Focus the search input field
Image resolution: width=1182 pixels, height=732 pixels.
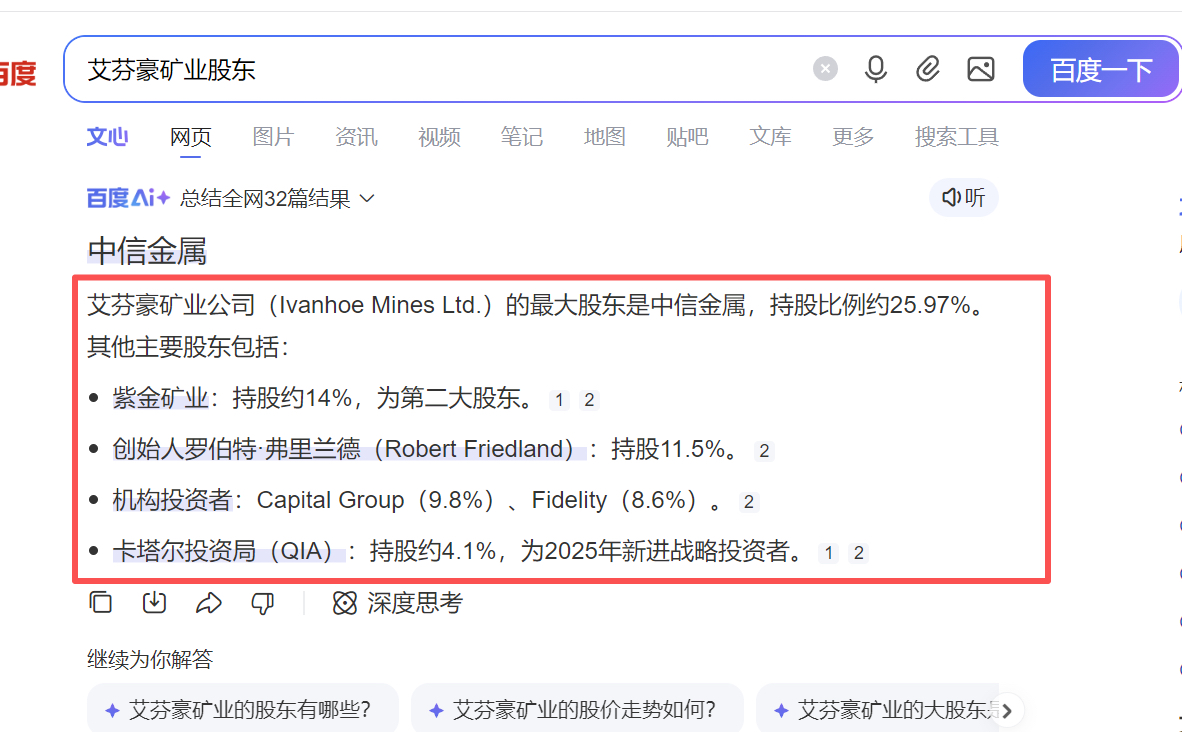tap(445, 69)
